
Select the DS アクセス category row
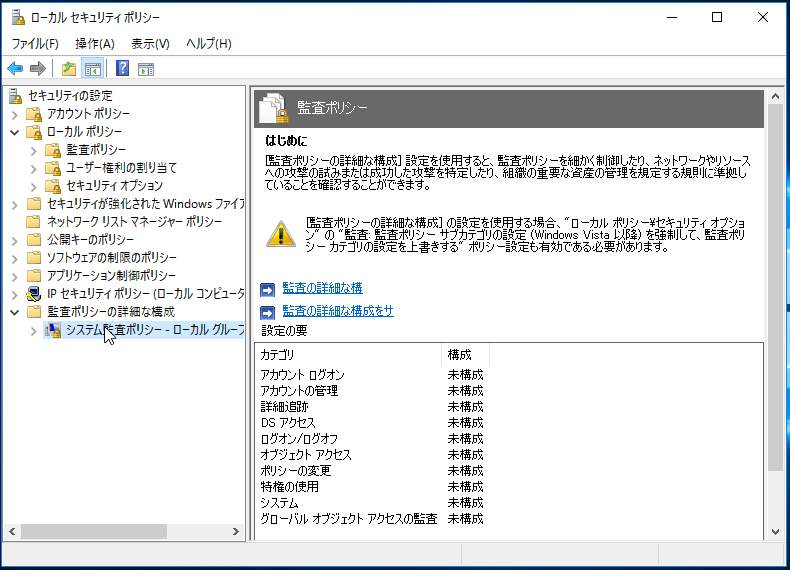coord(372,423)
